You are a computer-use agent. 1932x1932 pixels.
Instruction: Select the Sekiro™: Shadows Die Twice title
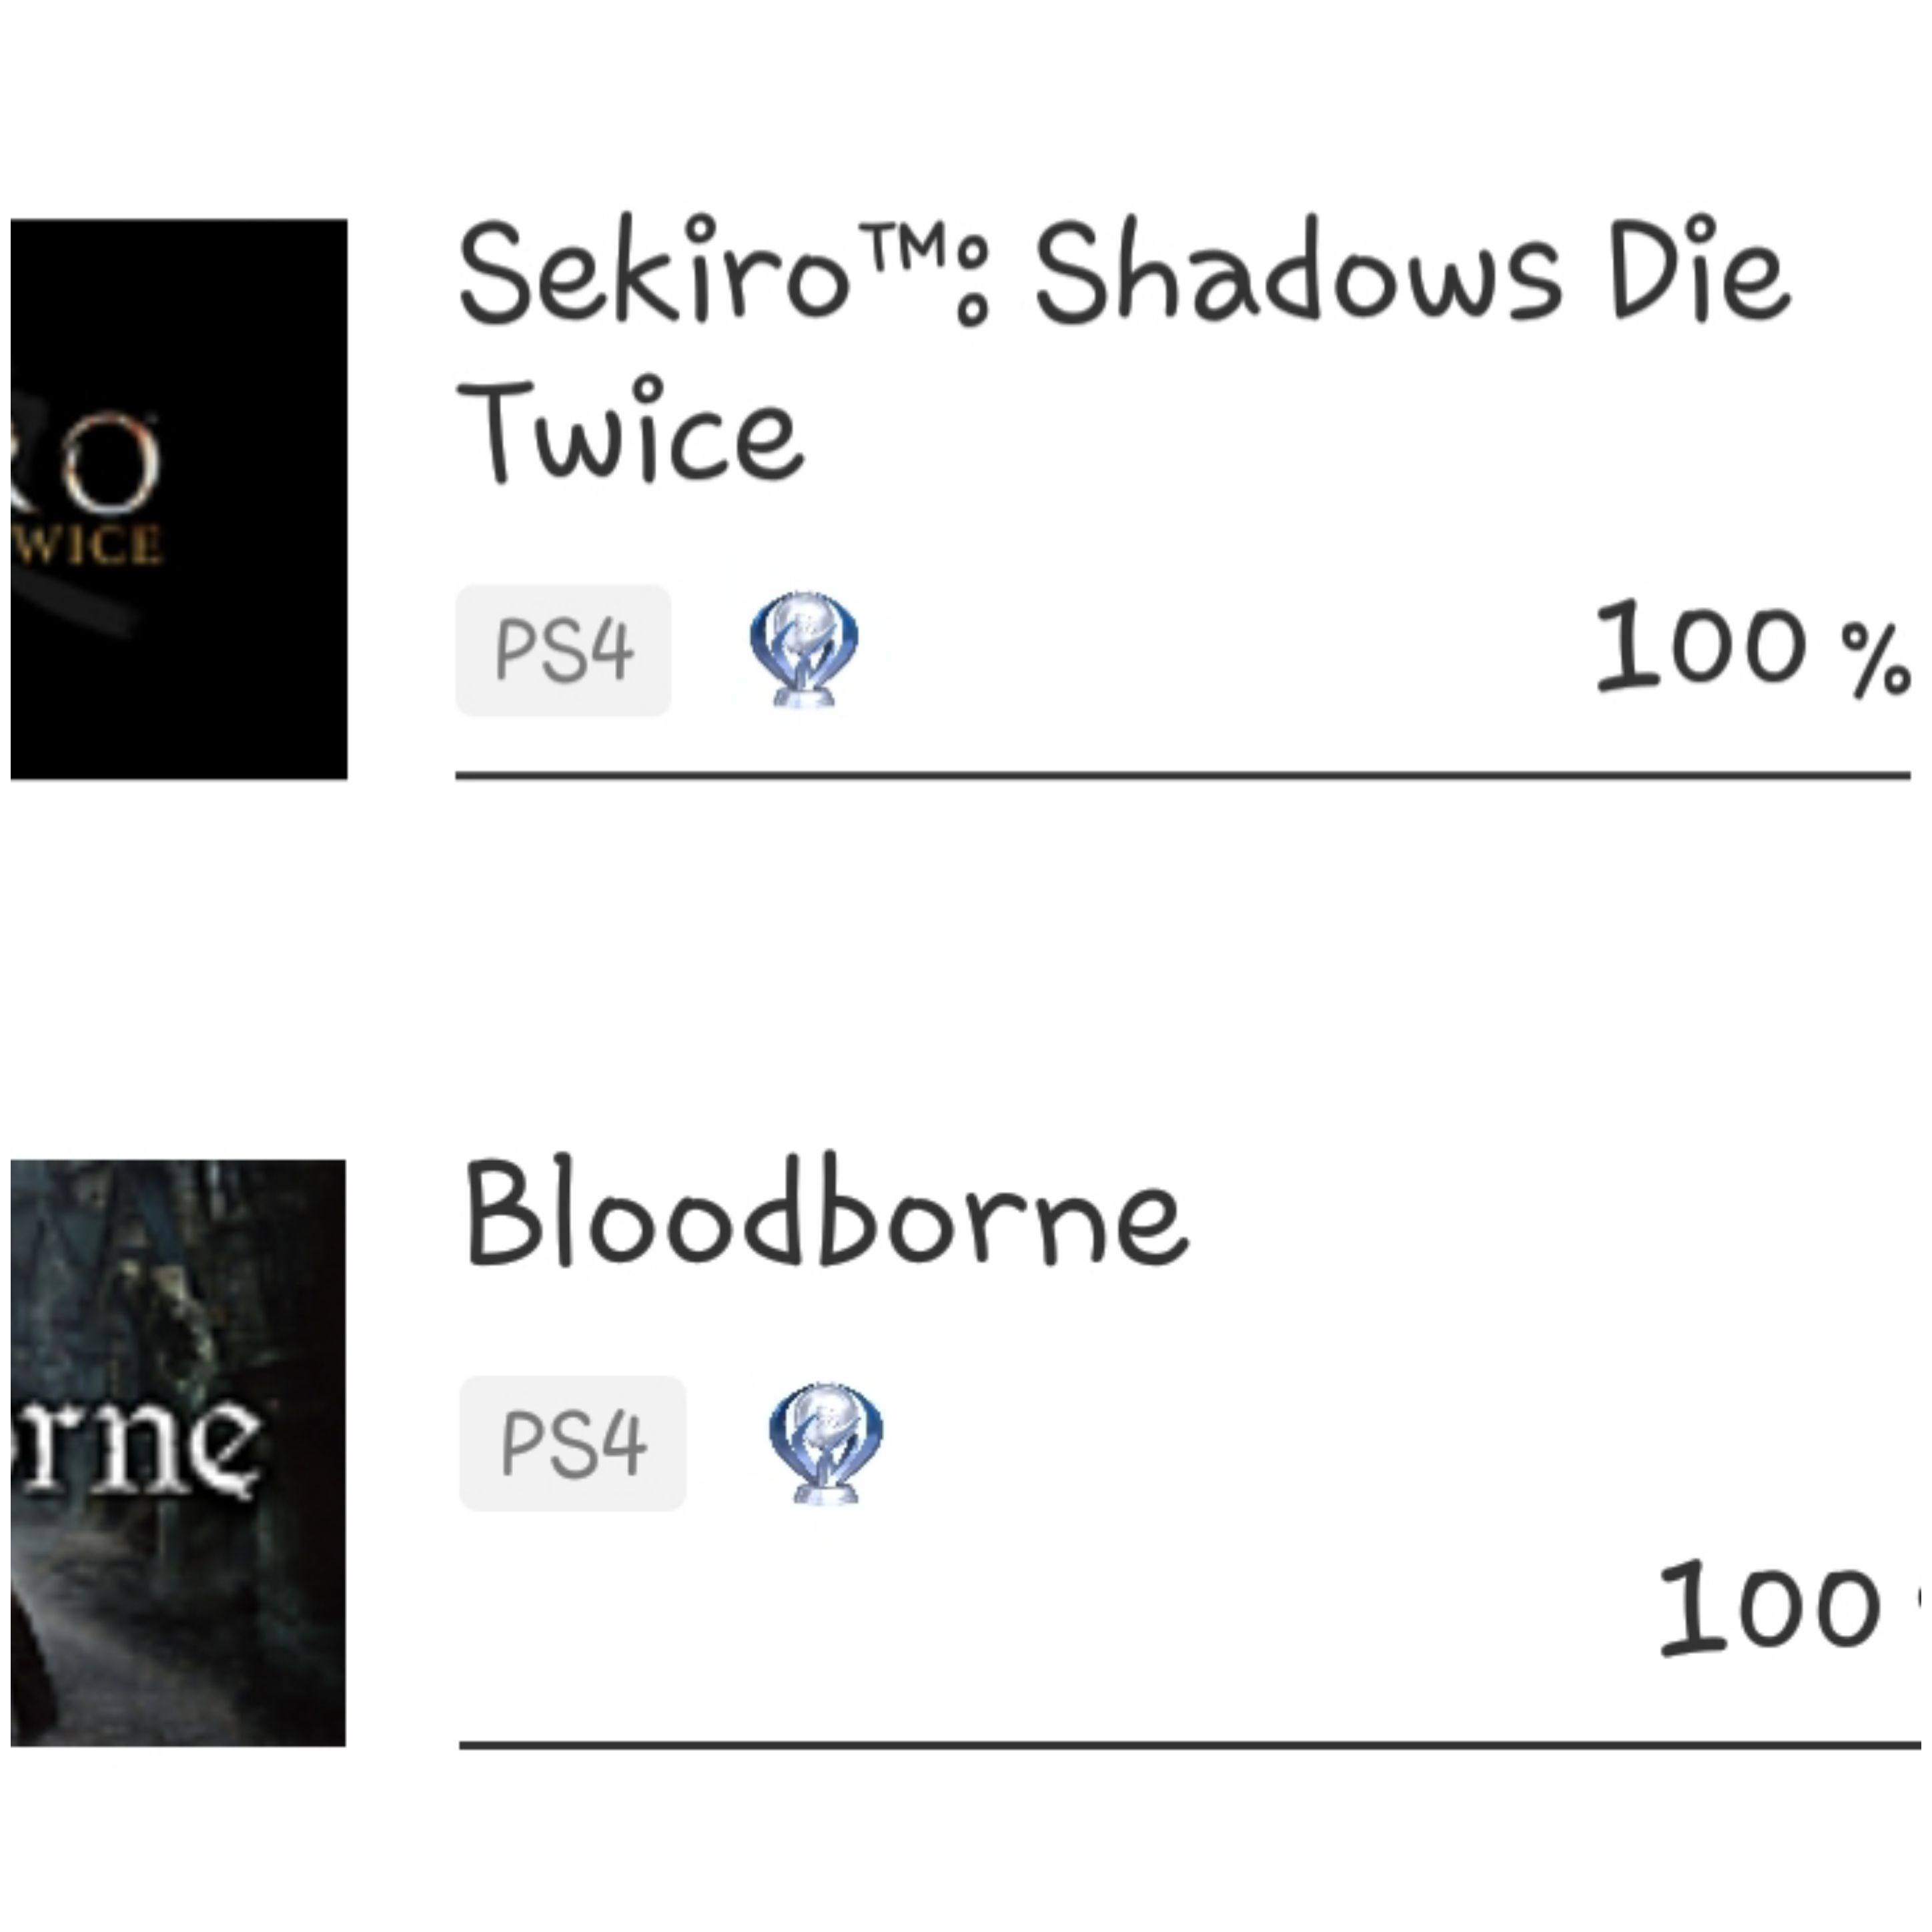[x=1123, y=350]
